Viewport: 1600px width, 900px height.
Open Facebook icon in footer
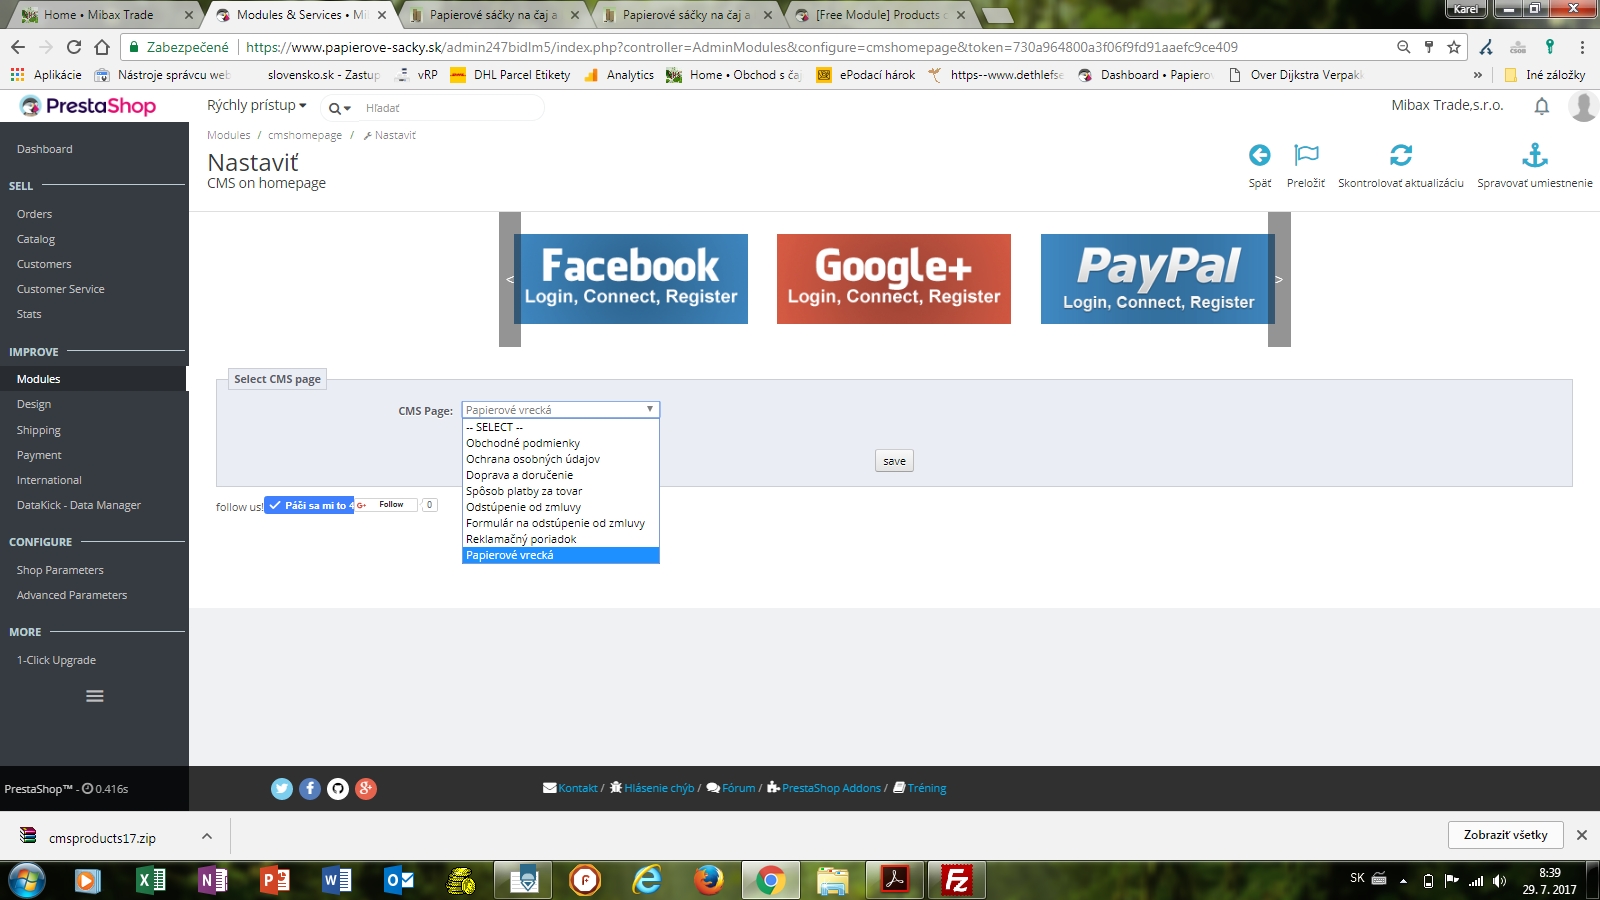coord(310,789)
